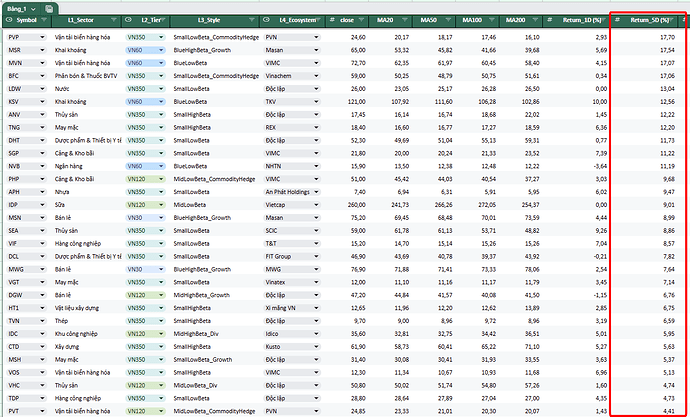This screenshot has width=690, height=417.
Task: Open the PVT symbol dropdown chip
Action: [x=26, y=411]
